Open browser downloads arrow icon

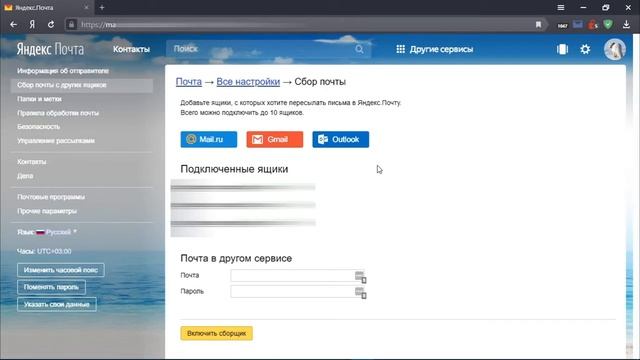tap(627, 24)
